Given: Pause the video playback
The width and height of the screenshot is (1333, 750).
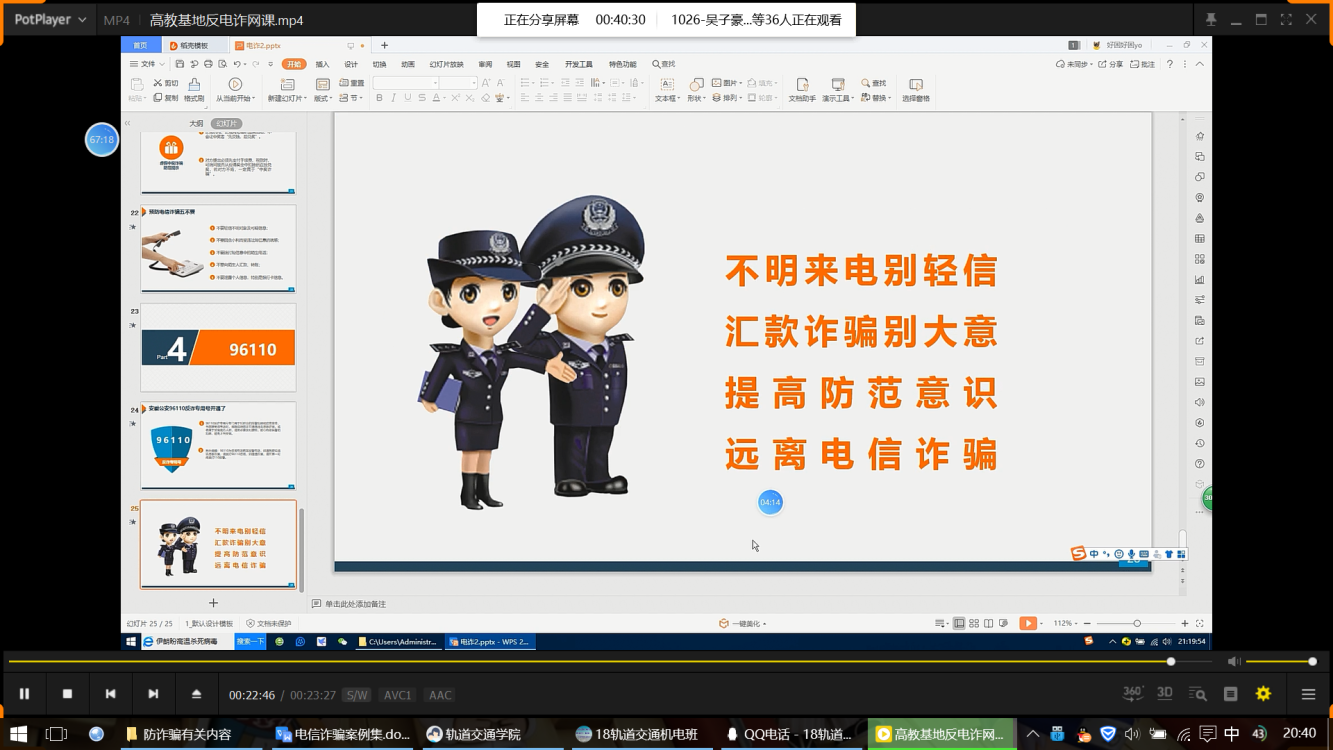Looking at the screenshot, I should point(24,694).
